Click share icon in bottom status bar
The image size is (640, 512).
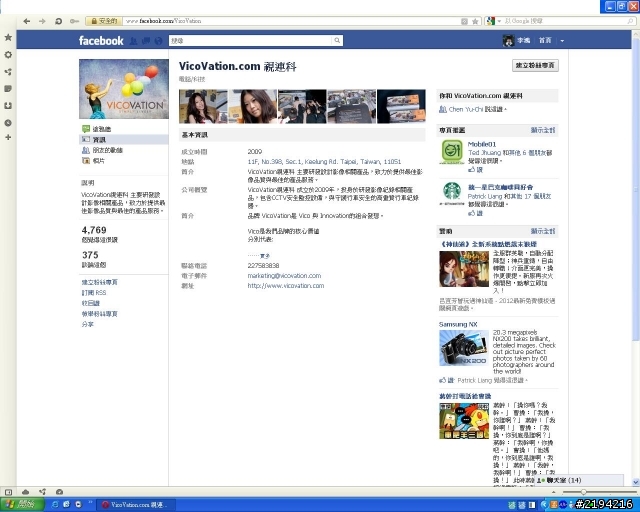(42, 492)
